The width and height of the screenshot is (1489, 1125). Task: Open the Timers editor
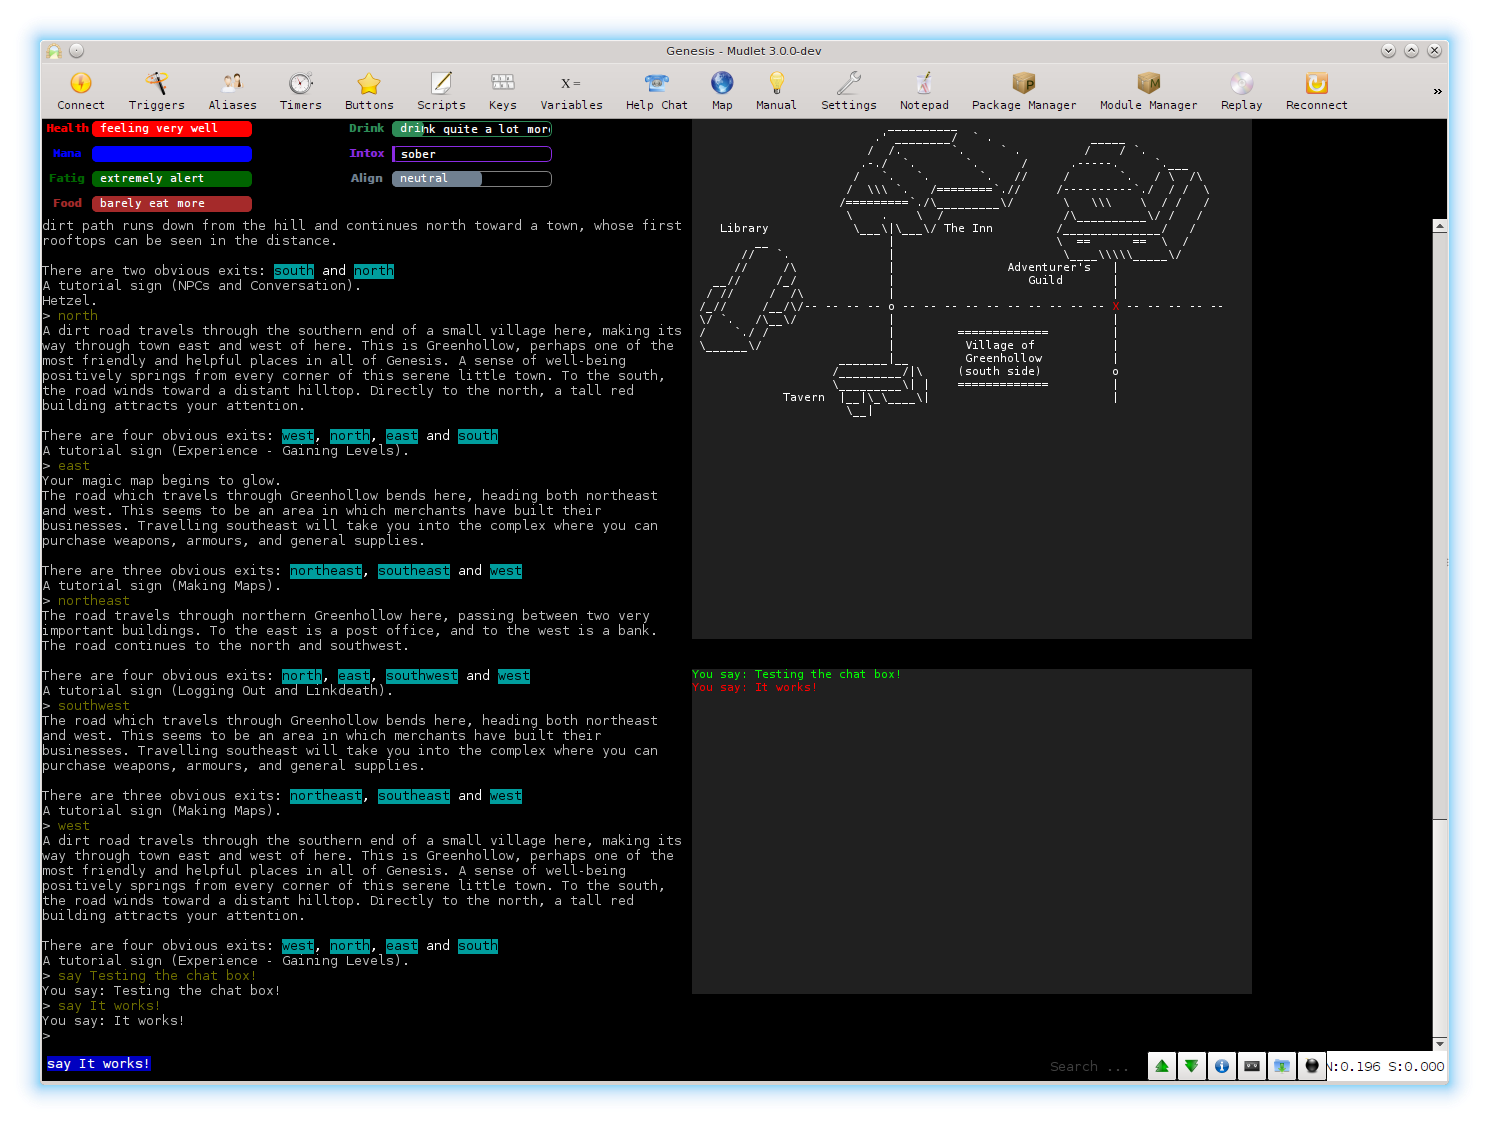(x=300, y=91)
